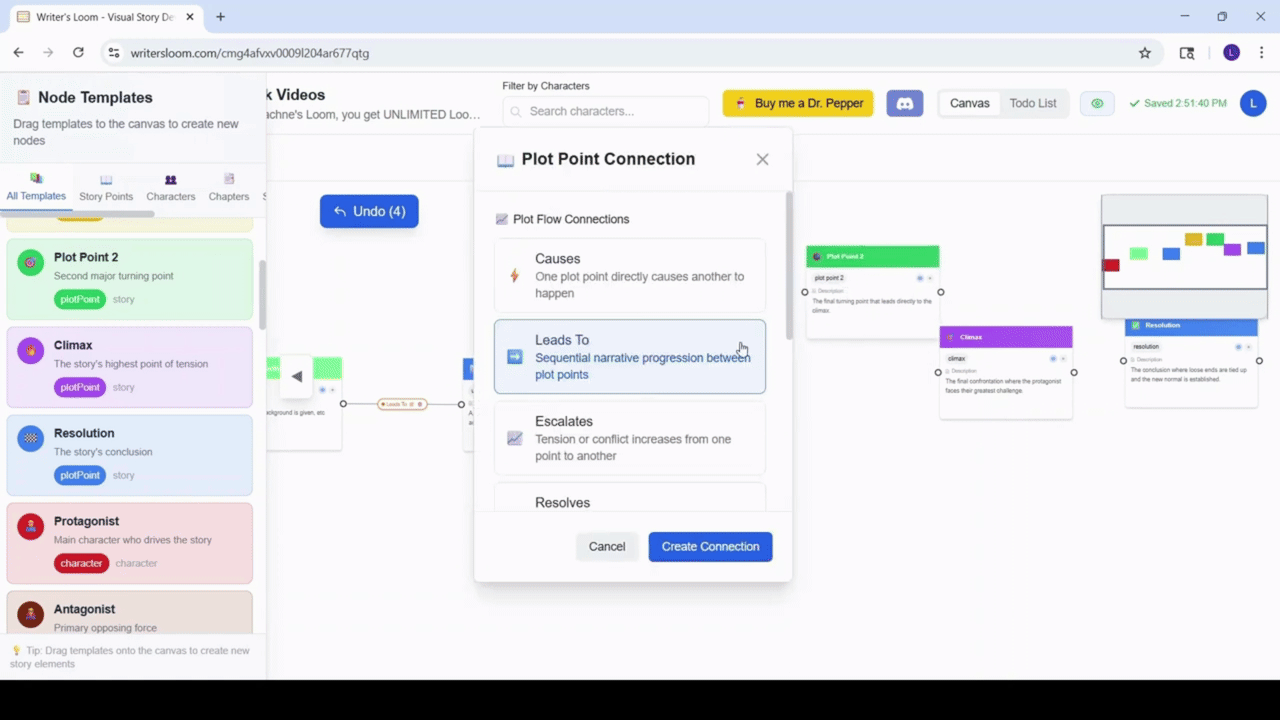Click the Undo (4) button
This screenshot has width=1280, height=720.
pyautogui.click(x=369, y=211)
